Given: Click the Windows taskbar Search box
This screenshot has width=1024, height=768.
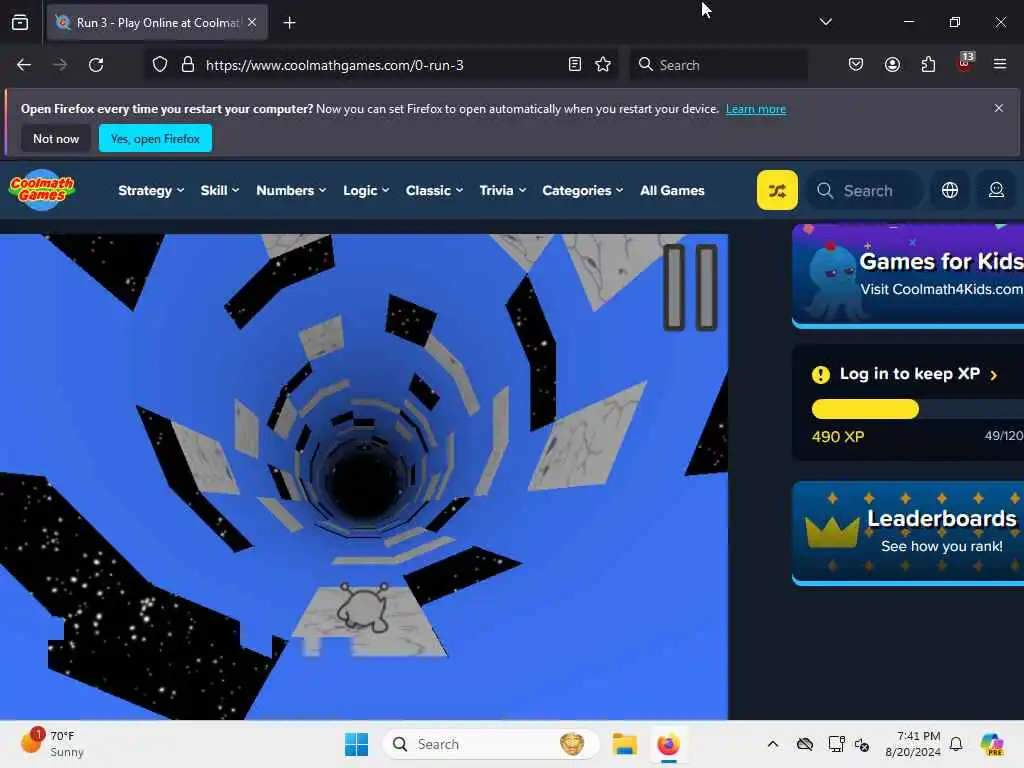Looking at the screenshot, I should click(490, 744).
